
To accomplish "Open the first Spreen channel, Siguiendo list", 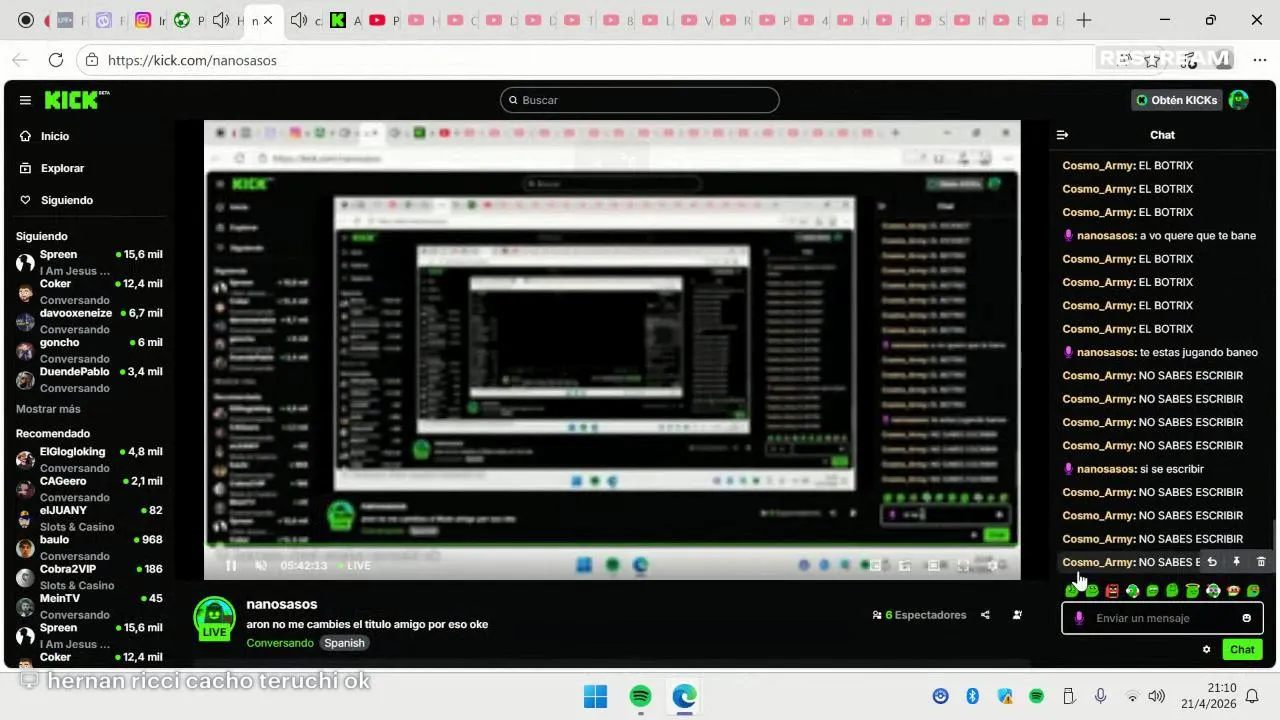I will [x=89, y=262].
